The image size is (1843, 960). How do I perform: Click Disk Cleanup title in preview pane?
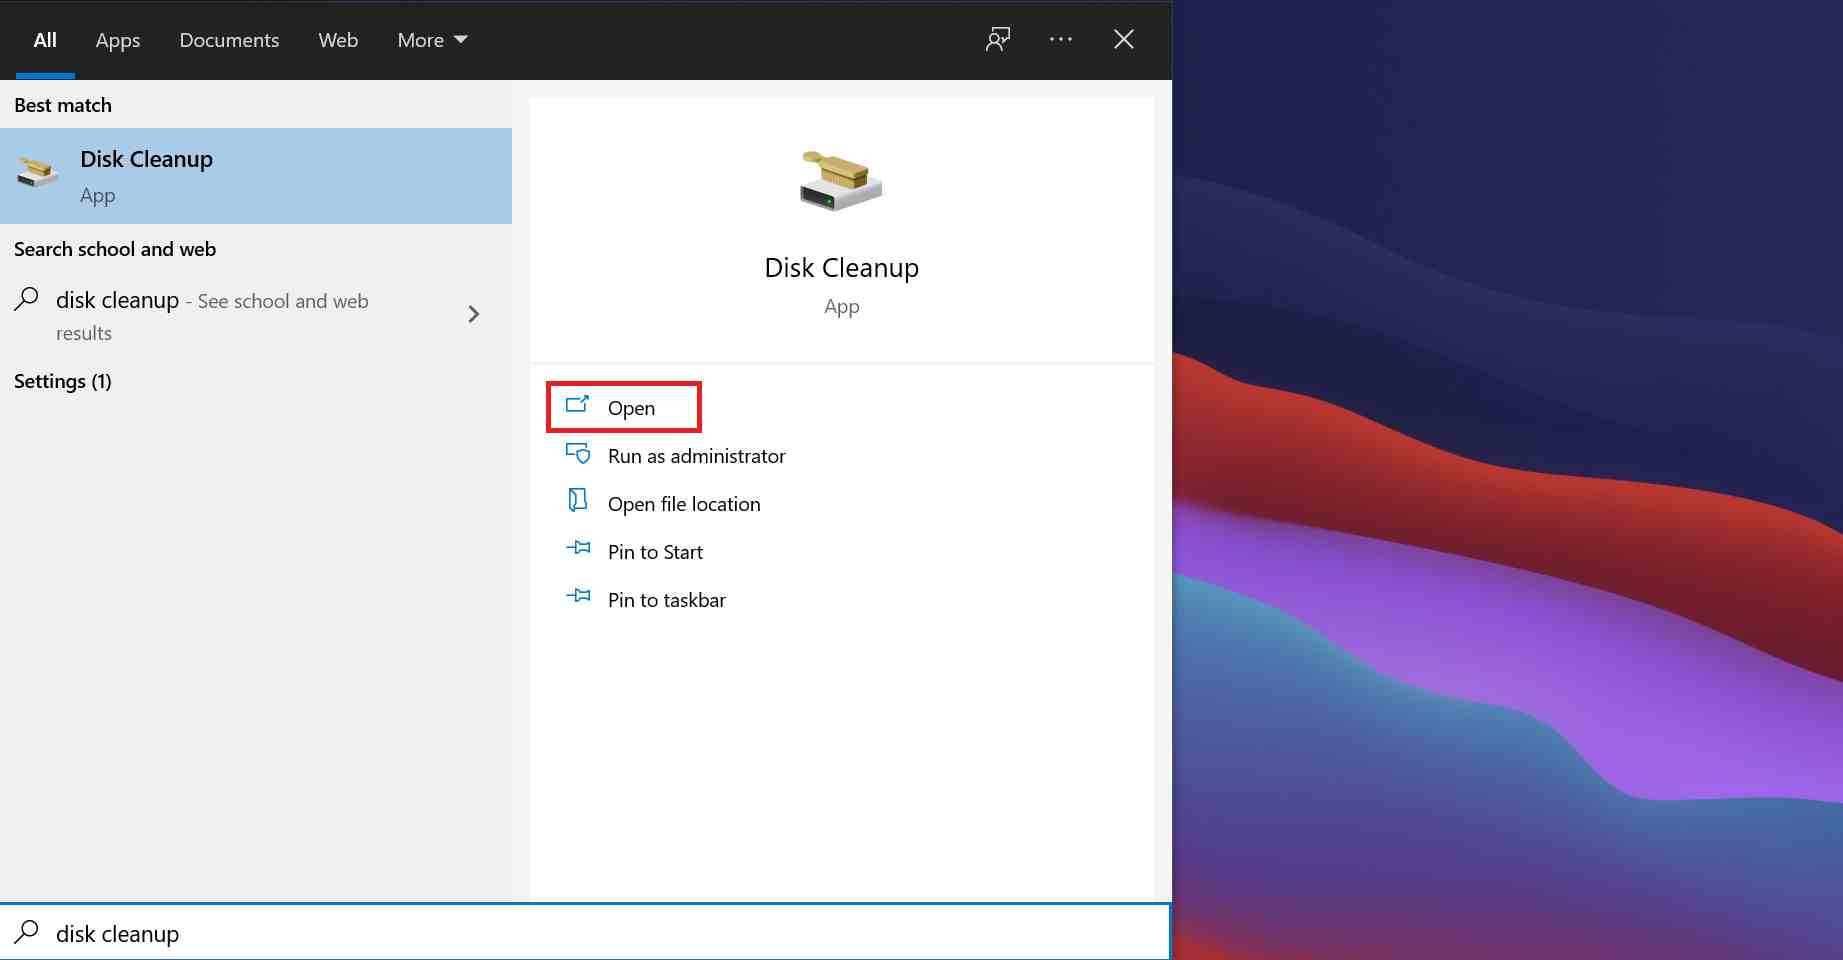coord(841,267)
